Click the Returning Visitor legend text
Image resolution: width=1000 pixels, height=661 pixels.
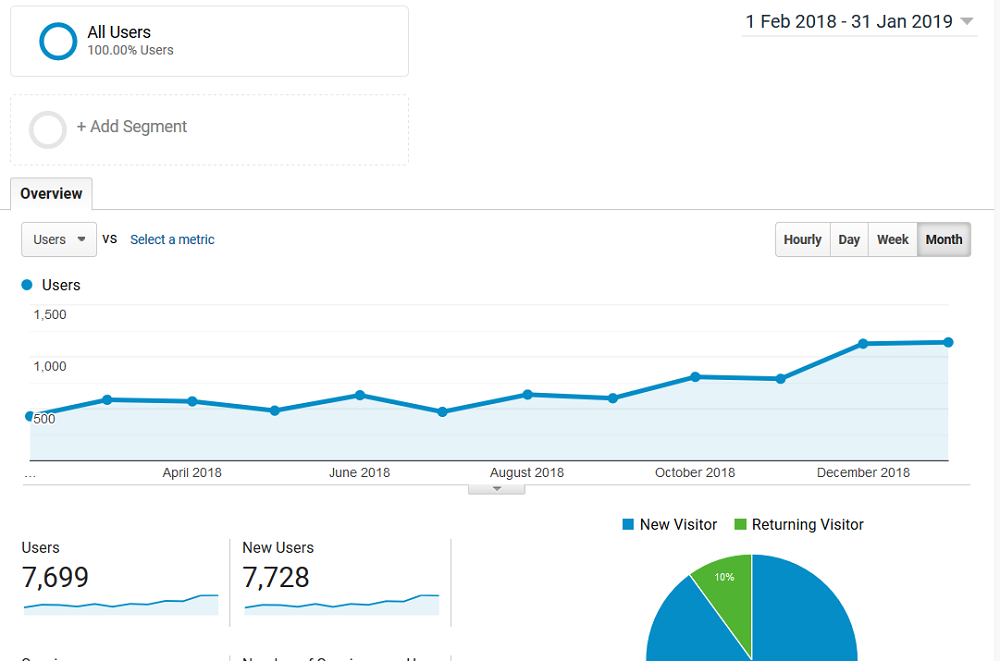point(807,524)
